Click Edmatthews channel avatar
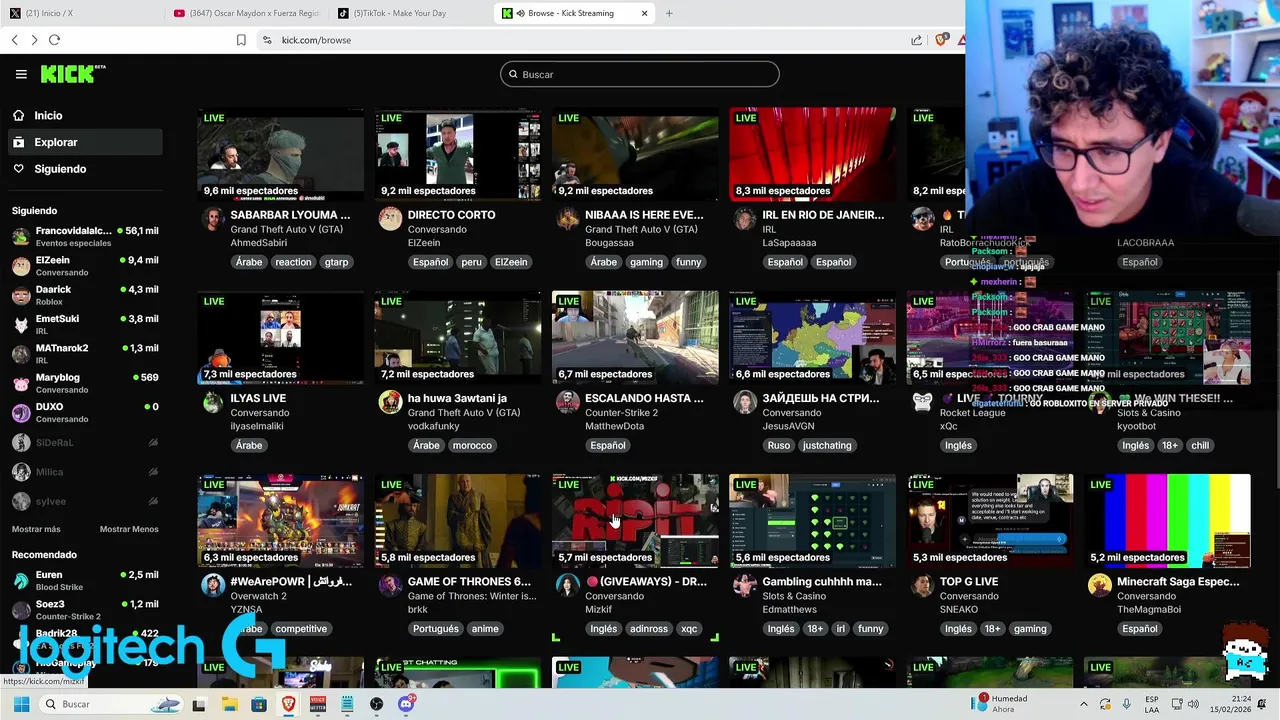This screenshot has width=1280, height=720. [744, 585]
